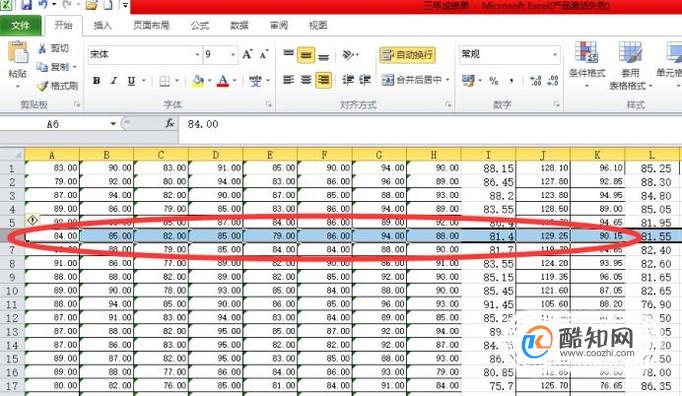Increase font size with large A icon
The image size is (682, 396).
[247, 54]
